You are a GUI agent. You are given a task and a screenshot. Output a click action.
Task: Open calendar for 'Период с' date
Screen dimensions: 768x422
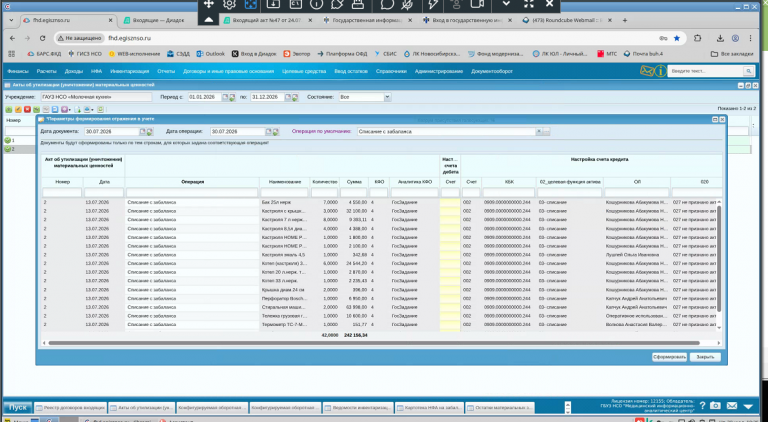[225, 97]
